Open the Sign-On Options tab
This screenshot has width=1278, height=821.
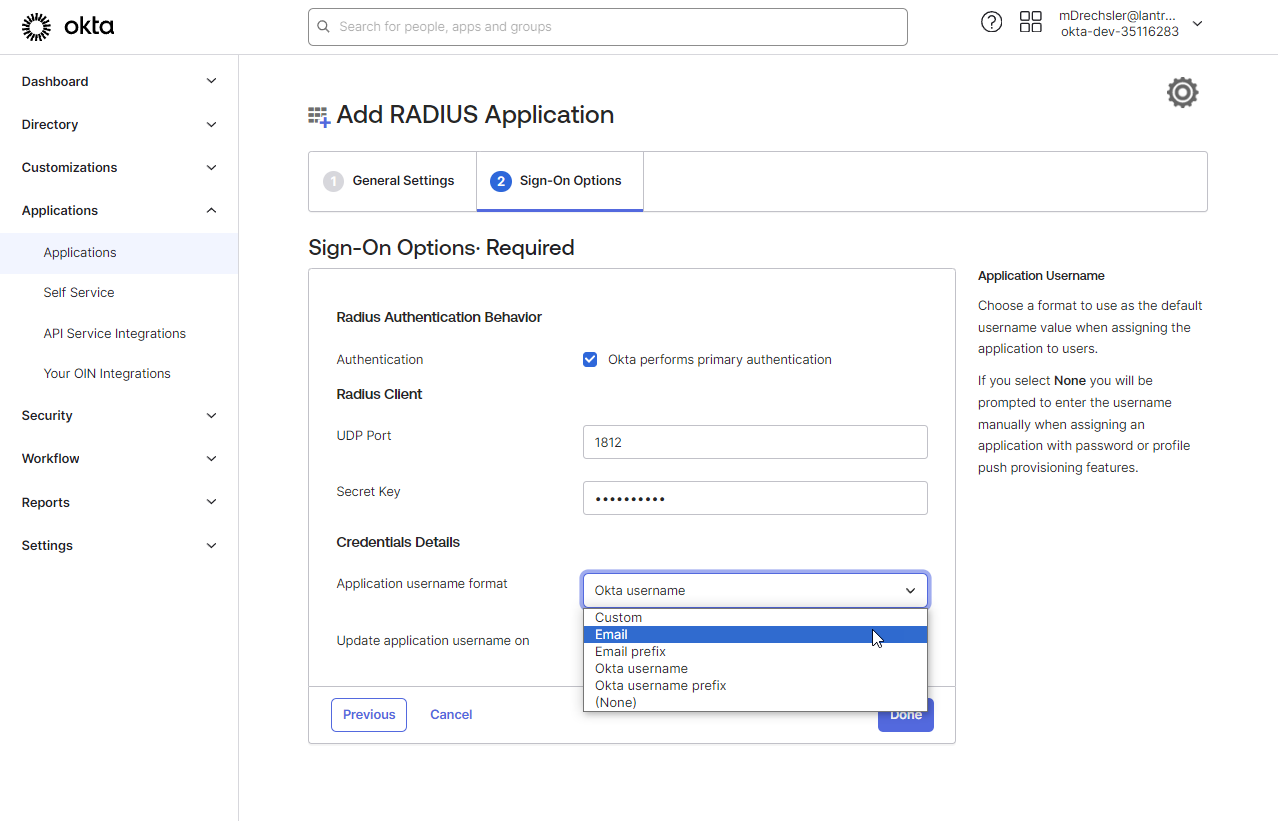[x=559, y=181]
